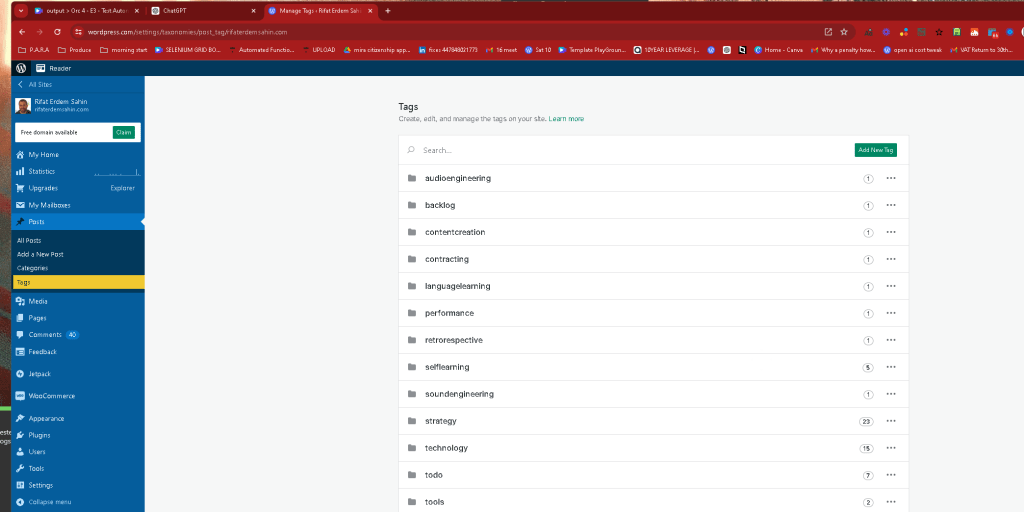
Task: Open the P.A.R.A bookmark folder
Action: (34, 50)
